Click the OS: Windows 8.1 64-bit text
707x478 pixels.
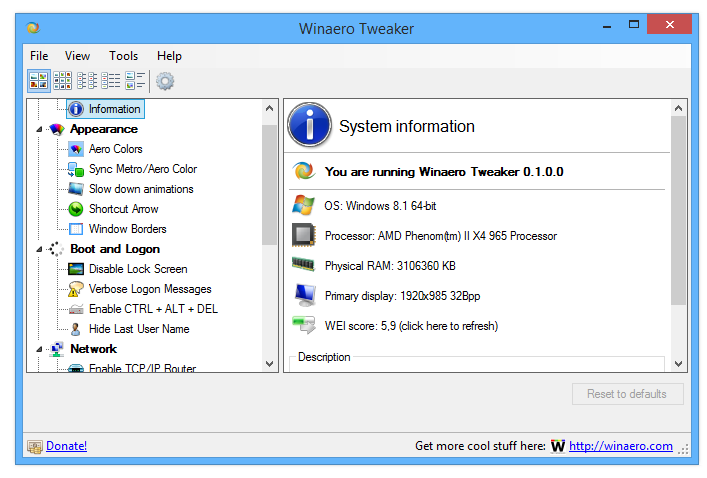pyautogui.click(x=380, y=206)
